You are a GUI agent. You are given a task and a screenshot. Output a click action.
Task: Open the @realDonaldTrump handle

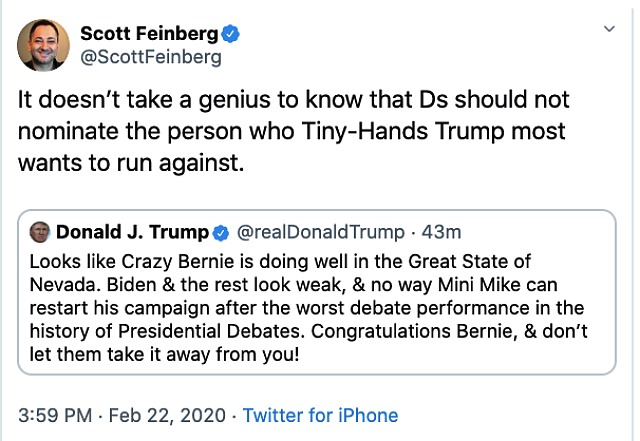321,232
